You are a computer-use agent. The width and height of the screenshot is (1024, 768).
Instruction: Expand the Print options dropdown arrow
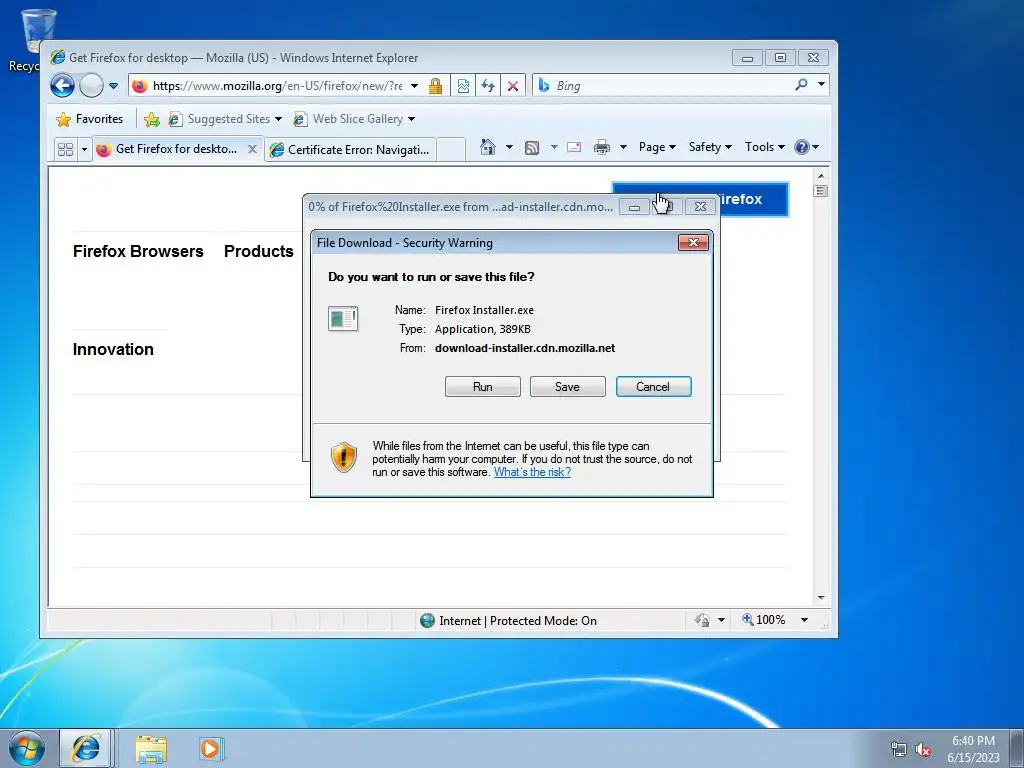tap(623, 147)
